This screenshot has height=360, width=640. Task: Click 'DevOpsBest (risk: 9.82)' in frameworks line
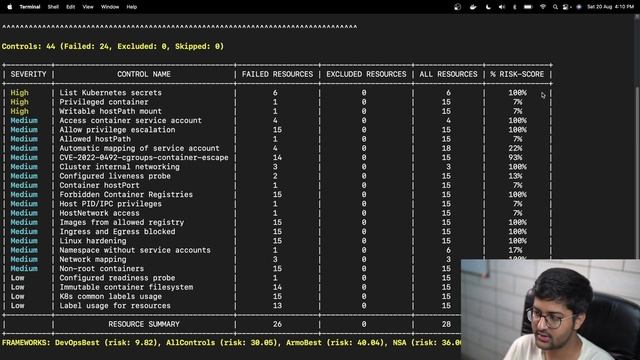tap(106, 343)
